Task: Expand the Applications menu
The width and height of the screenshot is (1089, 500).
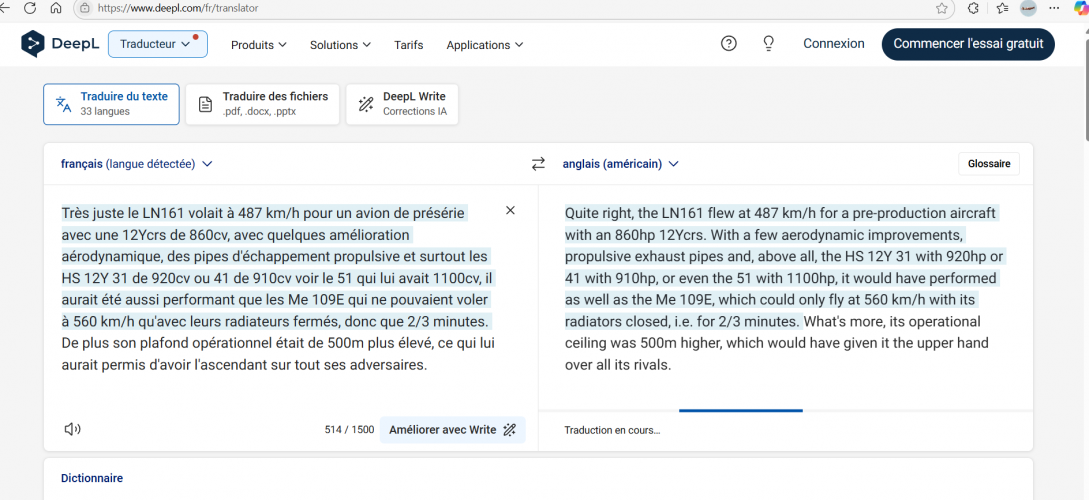Action: (485, 44)
